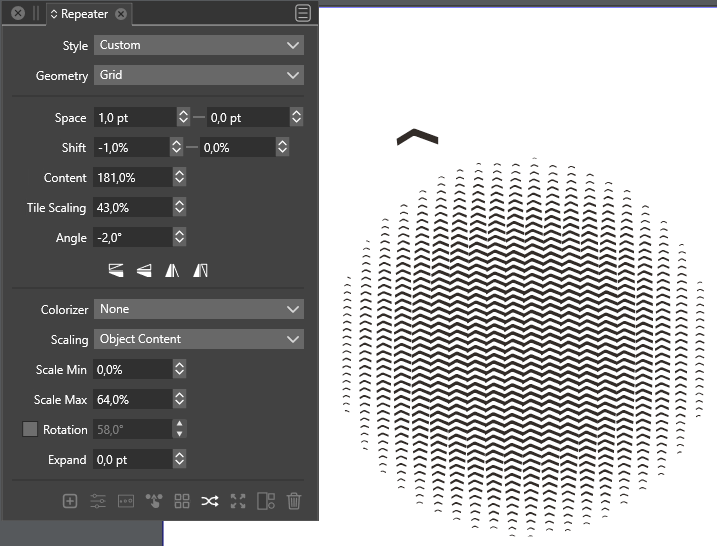Open the panel options menu icon
717x546 pixels.
click(x=303, y=14)
